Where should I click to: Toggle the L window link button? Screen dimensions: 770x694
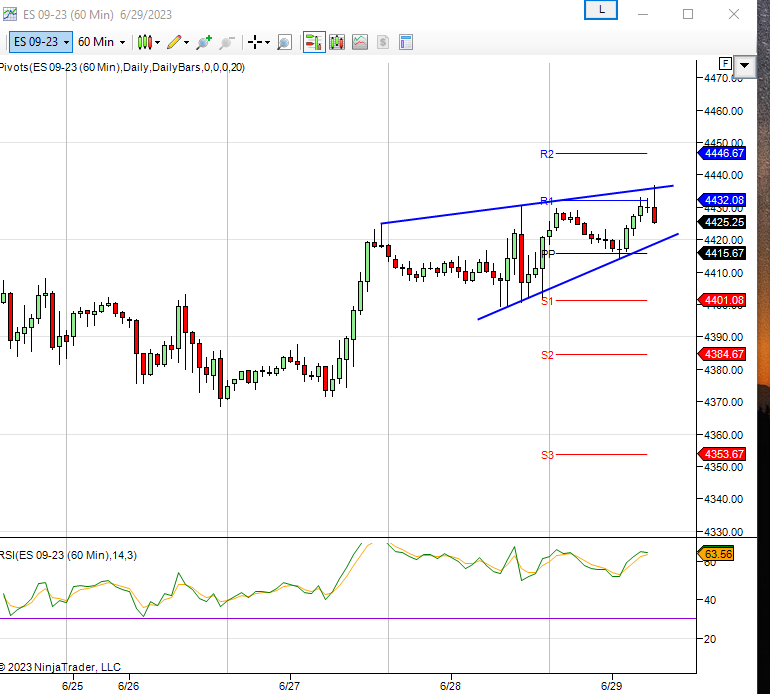601,9
